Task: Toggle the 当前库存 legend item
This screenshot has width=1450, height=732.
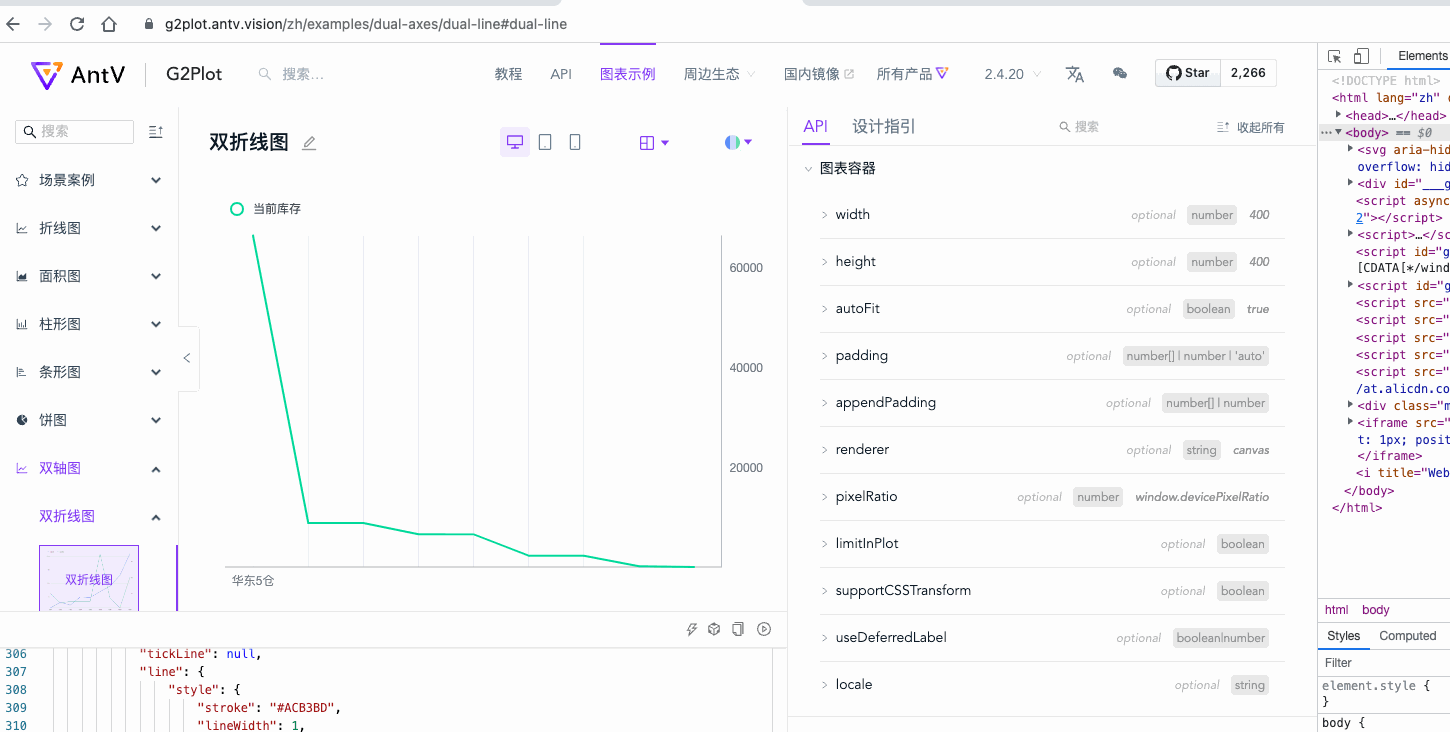Action: [x=266, y=209]
